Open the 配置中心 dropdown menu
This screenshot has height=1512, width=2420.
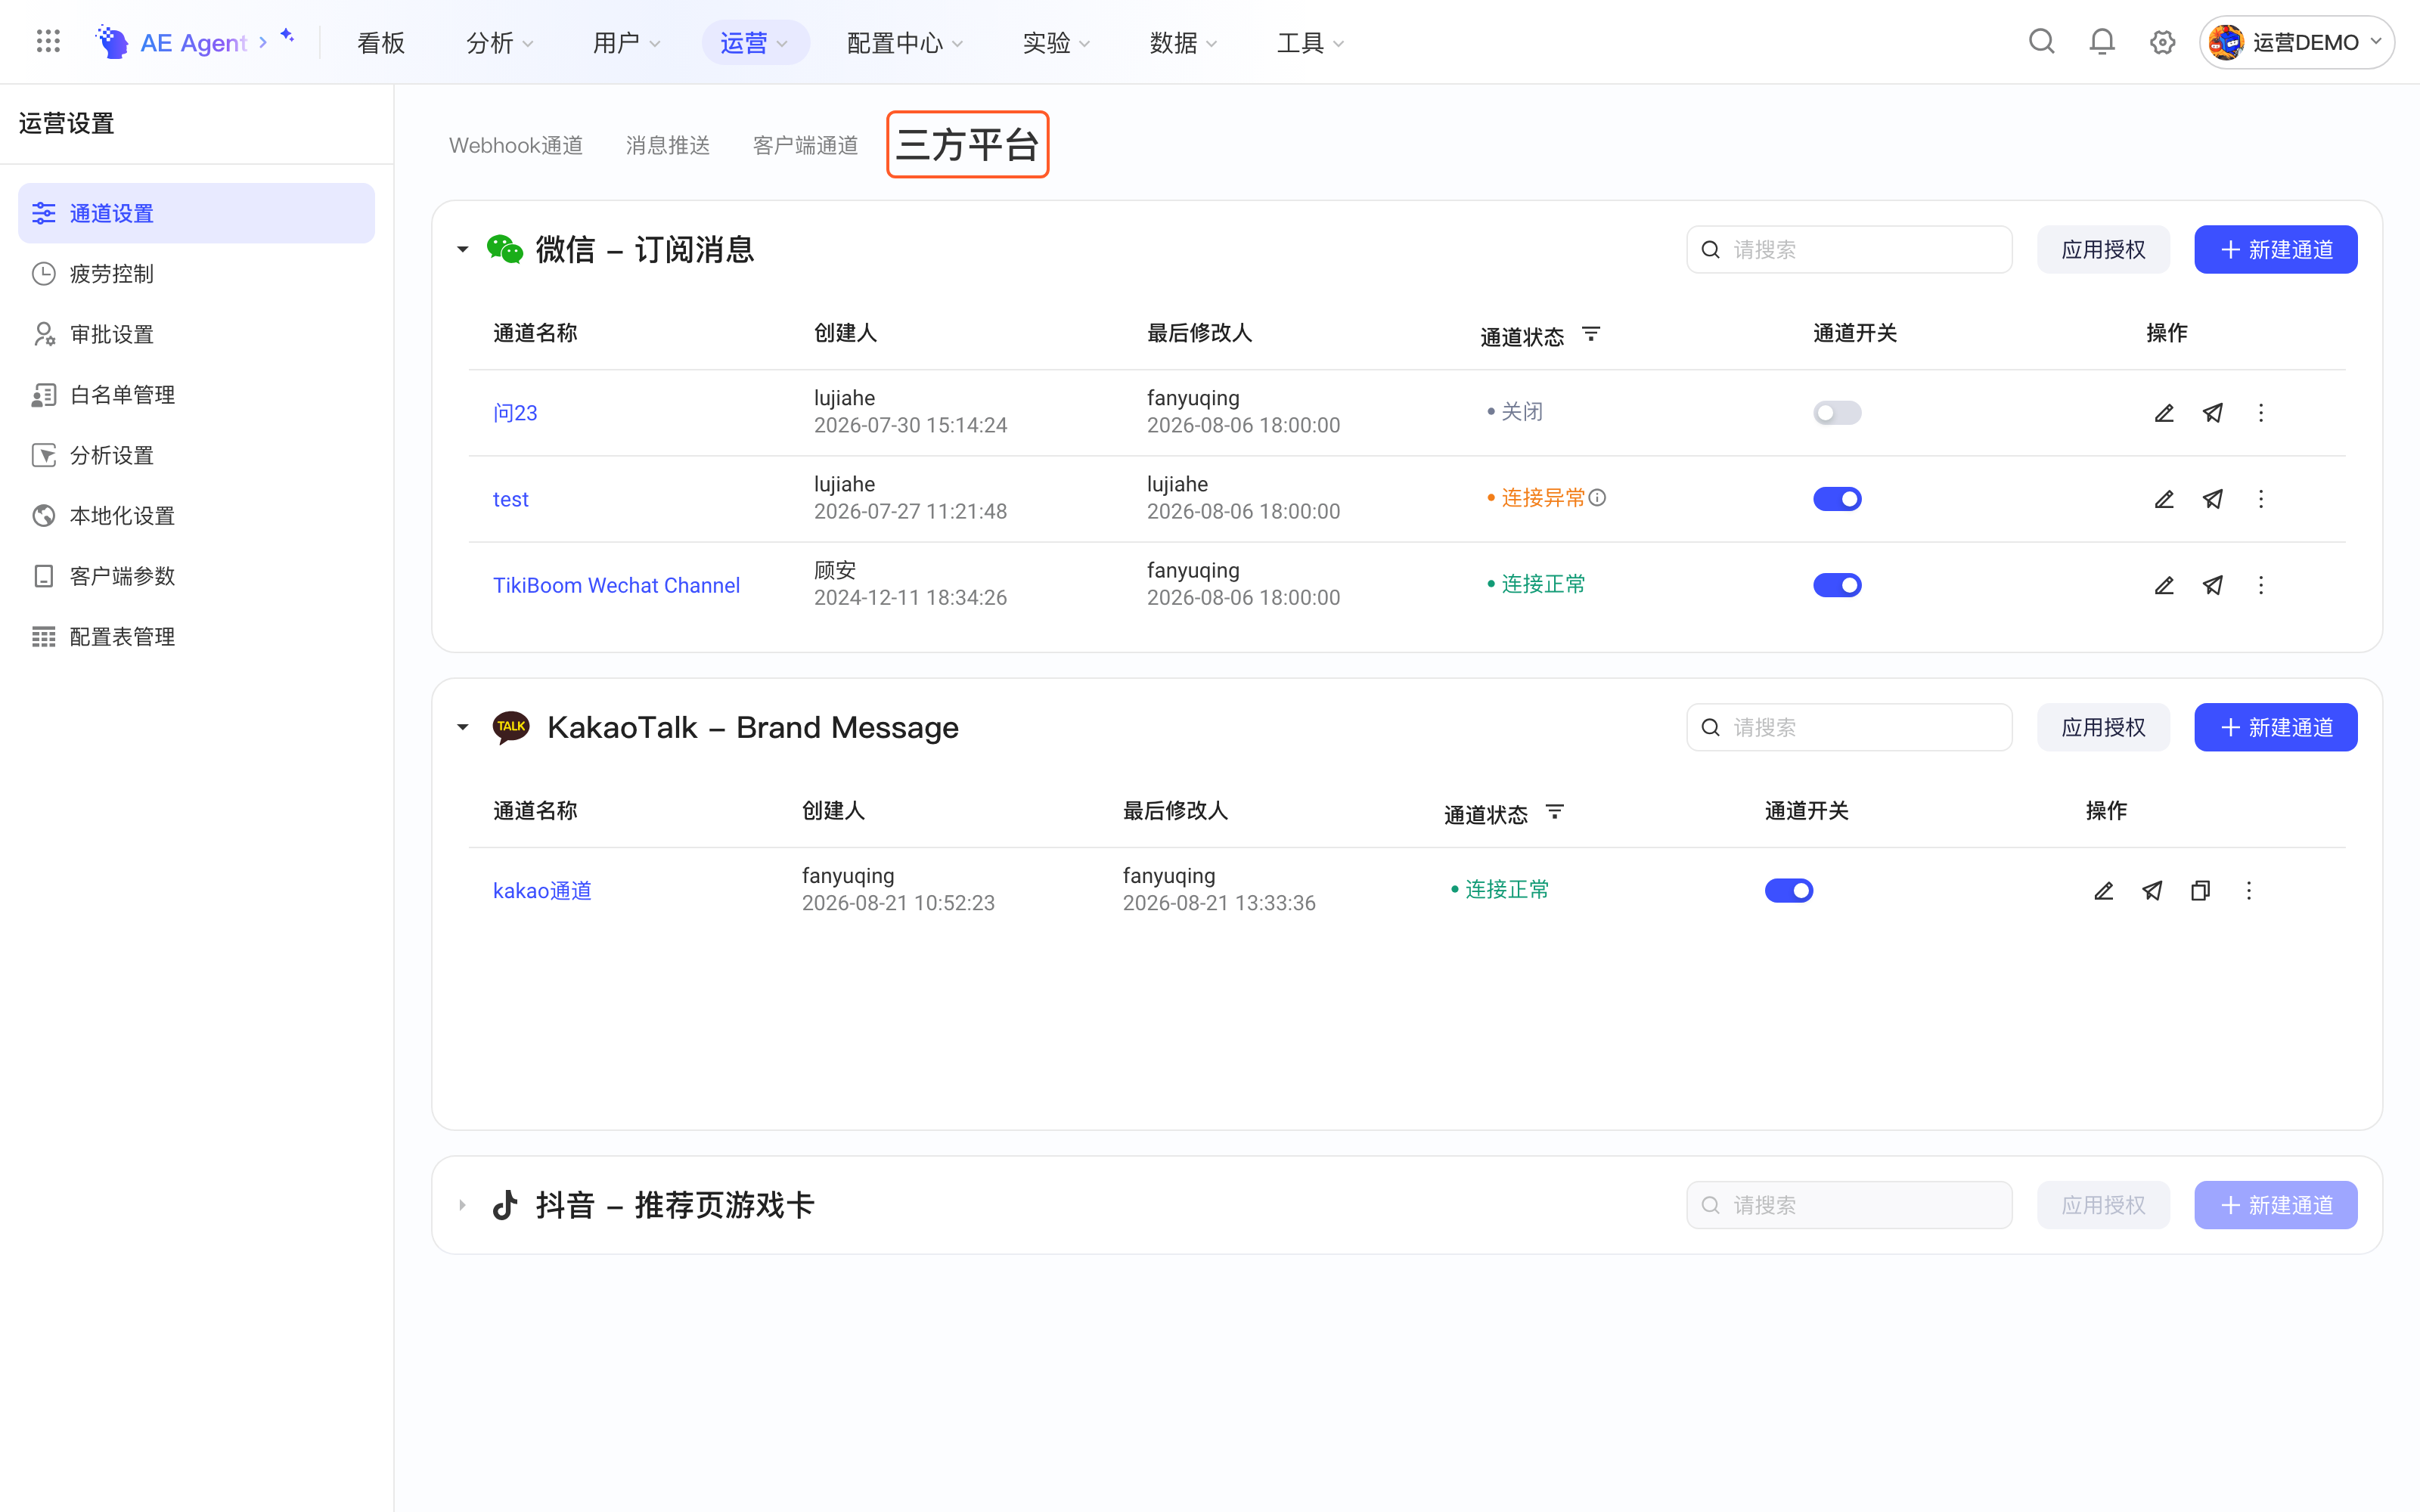(905, 43)
